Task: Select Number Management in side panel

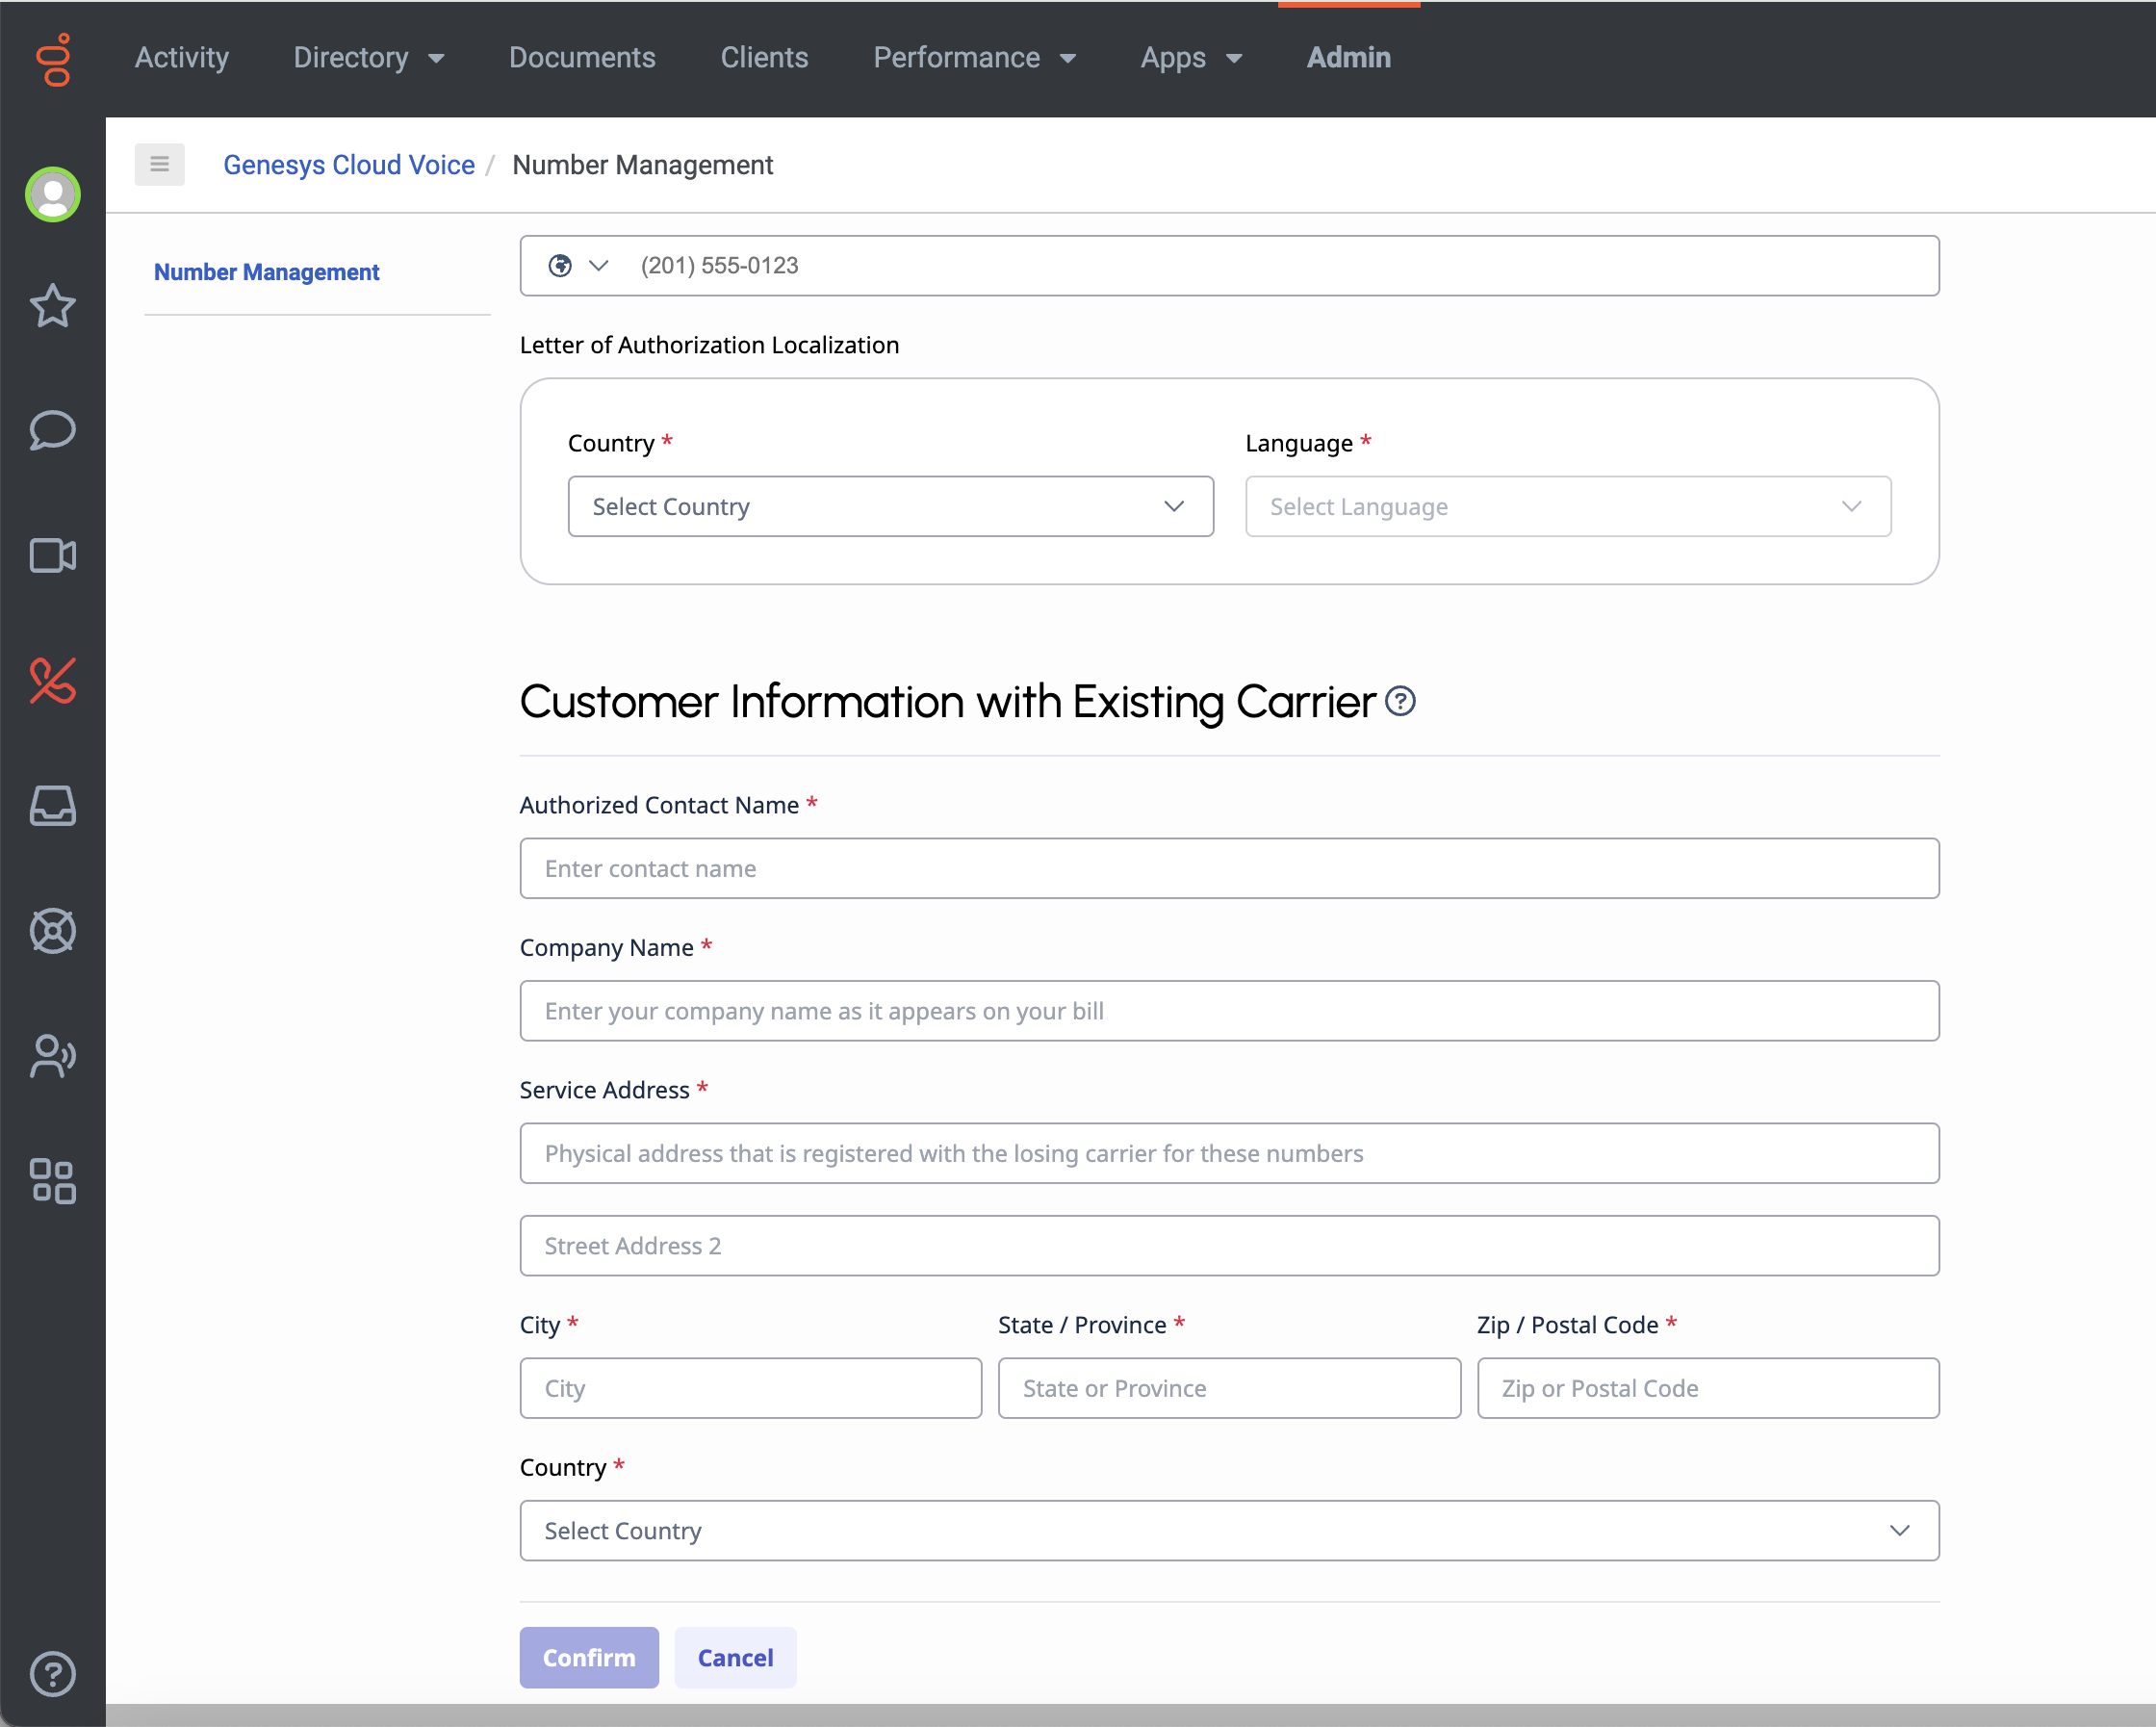Action: coord(266,272)
